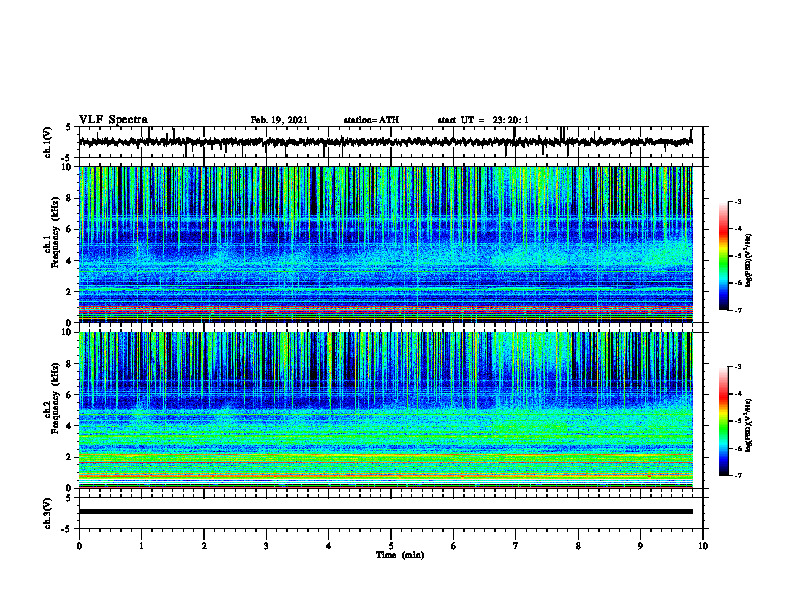Click the "-5" tick on ch.3(V) axis

point(67,529)
